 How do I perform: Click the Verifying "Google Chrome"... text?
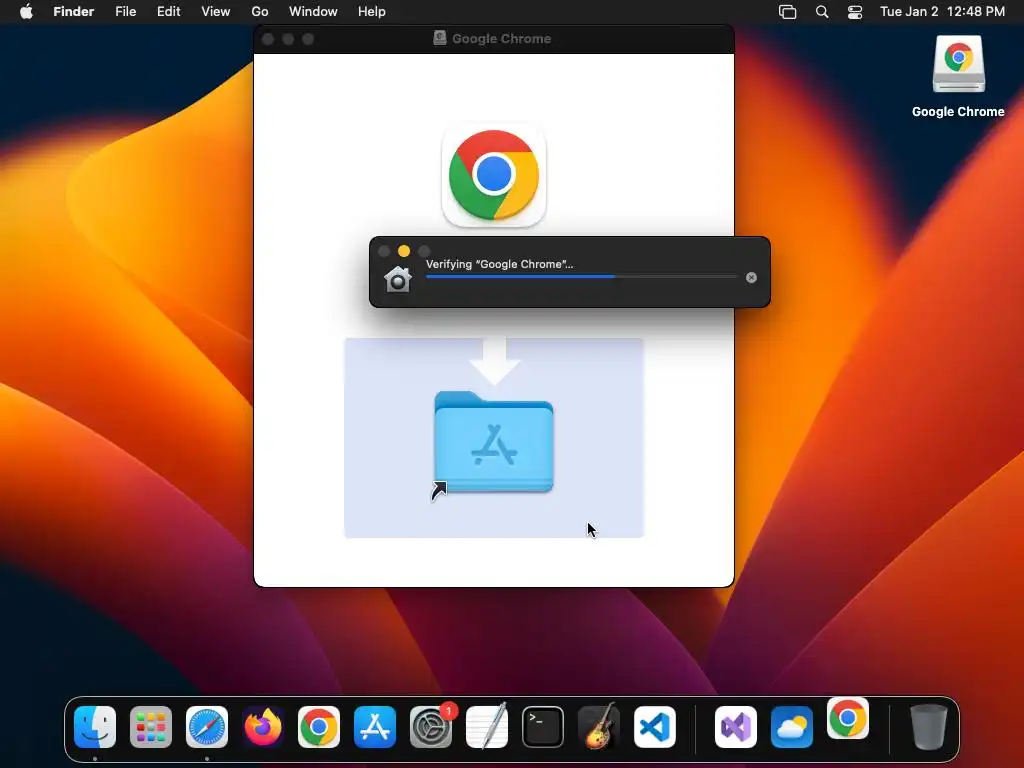coord(500,264)
